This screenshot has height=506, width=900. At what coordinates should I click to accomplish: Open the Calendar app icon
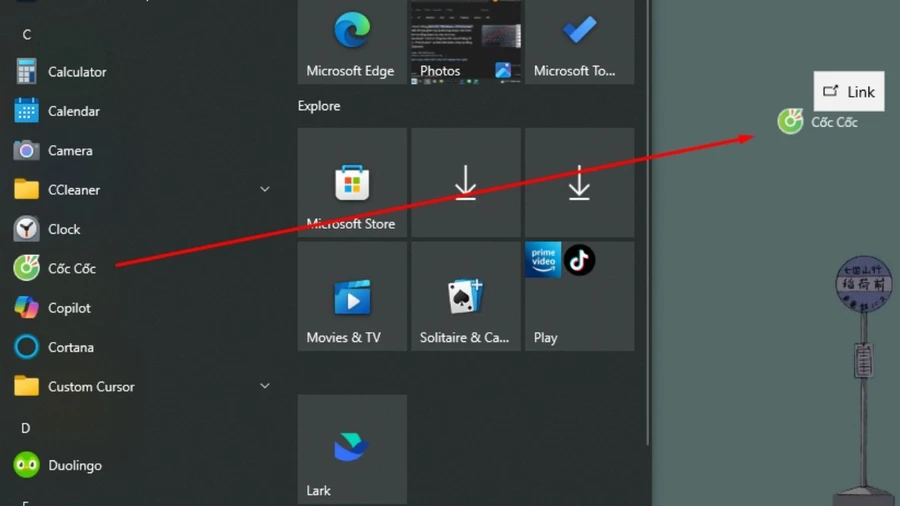[x=26, y=111]
